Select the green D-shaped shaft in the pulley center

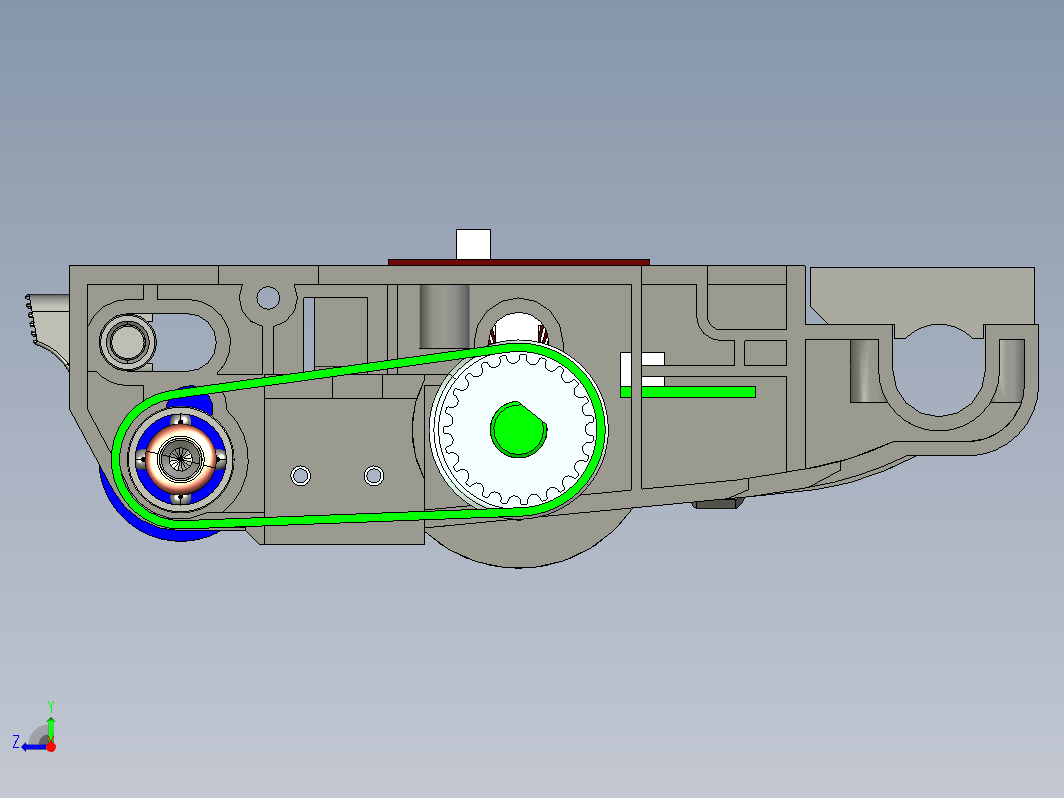[518, 429]
